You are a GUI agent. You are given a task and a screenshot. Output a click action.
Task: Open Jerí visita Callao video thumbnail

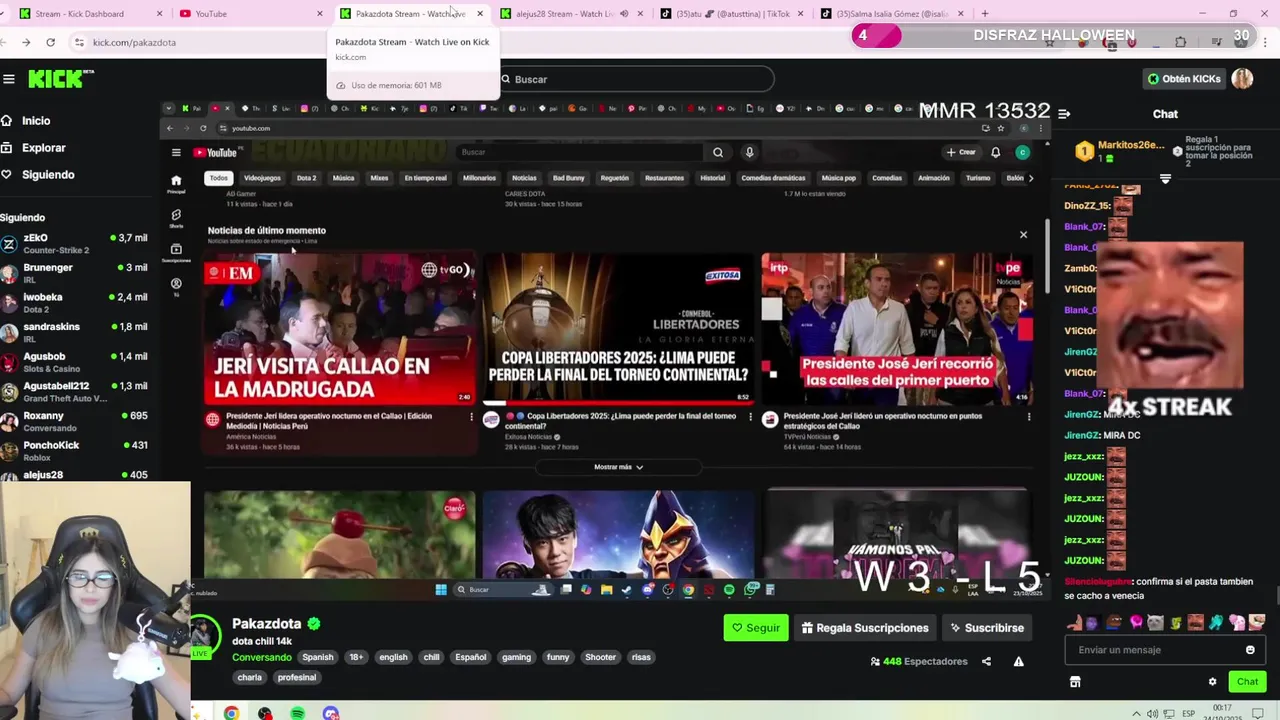340,329
